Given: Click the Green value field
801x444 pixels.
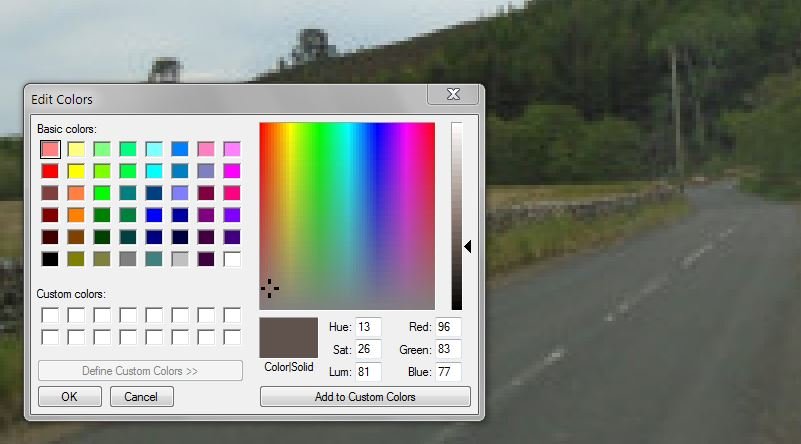Looking at the screenshot, I should (x=449, y=349).
